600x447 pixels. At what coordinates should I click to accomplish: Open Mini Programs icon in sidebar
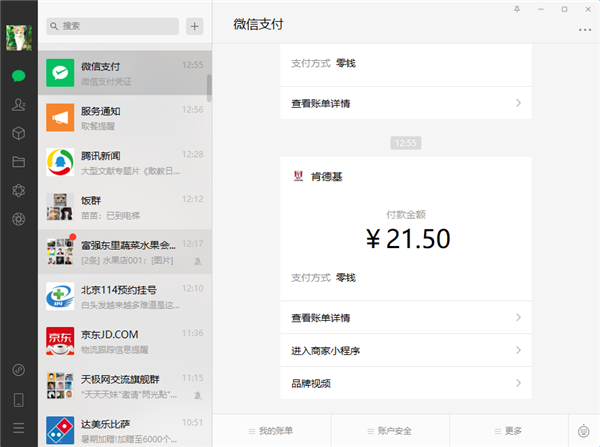point(18,370)
